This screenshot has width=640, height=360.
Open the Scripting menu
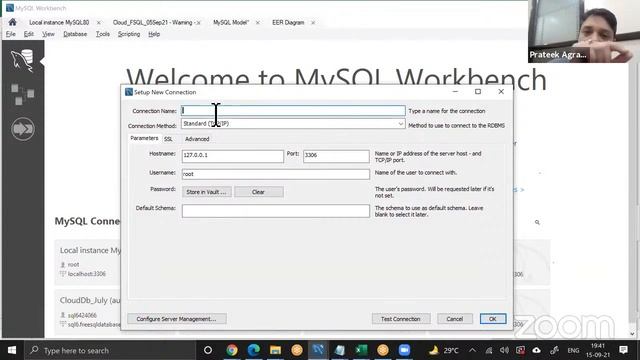click(129, 34)
